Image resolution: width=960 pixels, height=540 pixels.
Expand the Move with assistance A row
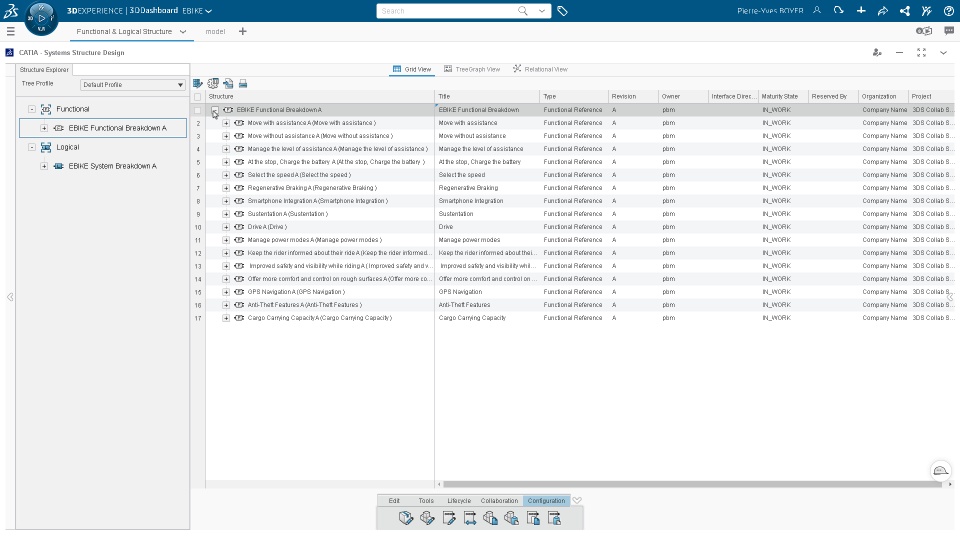(x=226, y=123)
